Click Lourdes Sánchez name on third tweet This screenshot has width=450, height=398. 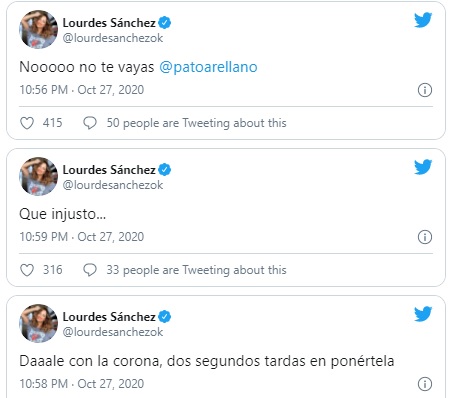(x=109, y=317)
